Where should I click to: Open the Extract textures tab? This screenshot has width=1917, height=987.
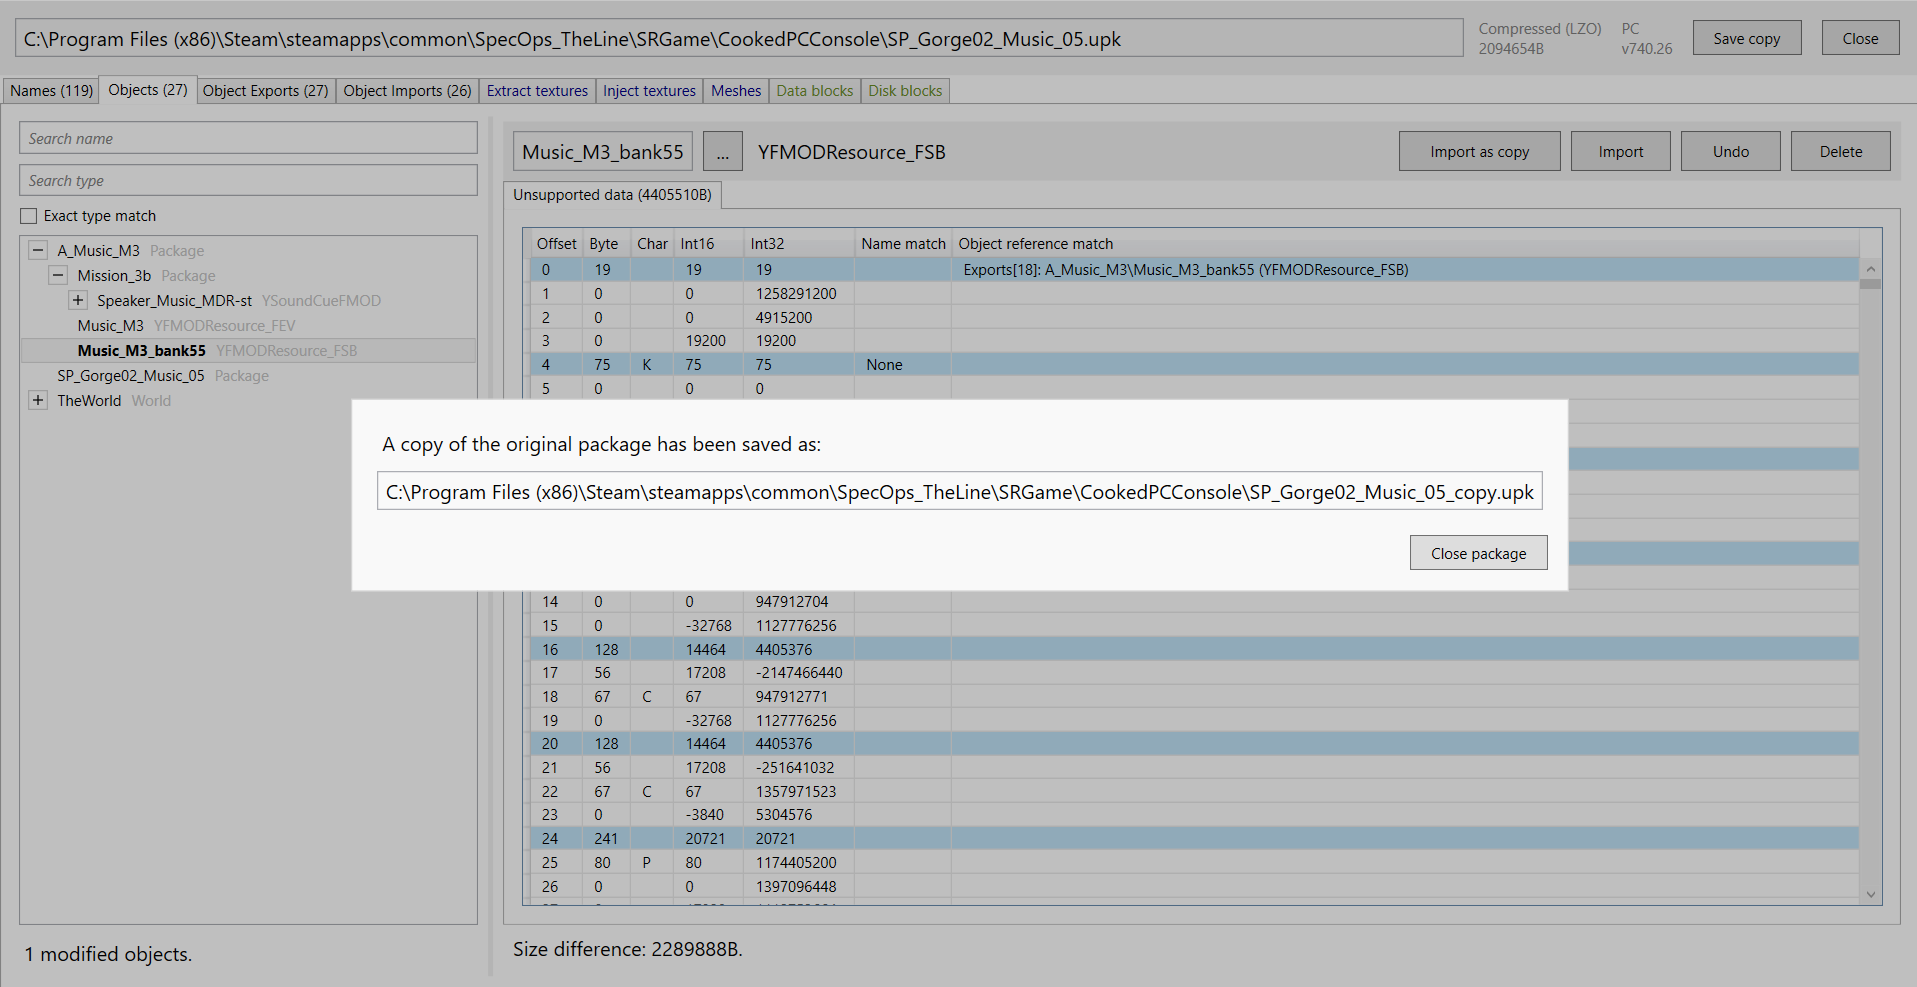(x=537, y=91)
